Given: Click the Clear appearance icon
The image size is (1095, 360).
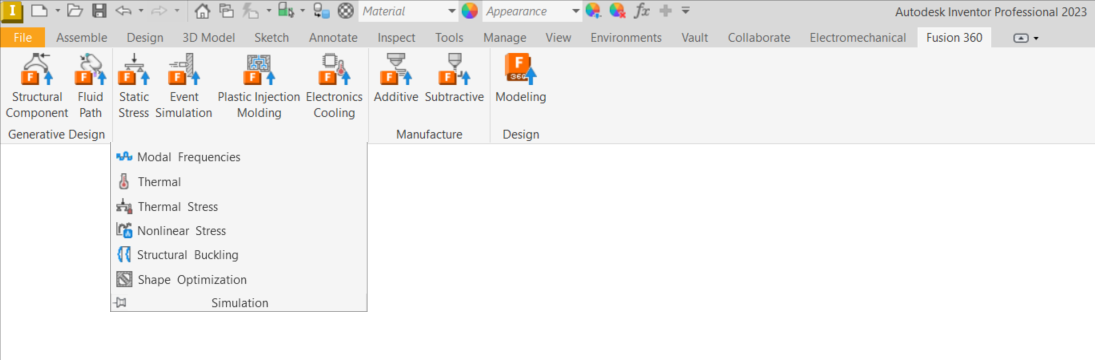Looking at the screenshot, I should (x=617, y=10).
